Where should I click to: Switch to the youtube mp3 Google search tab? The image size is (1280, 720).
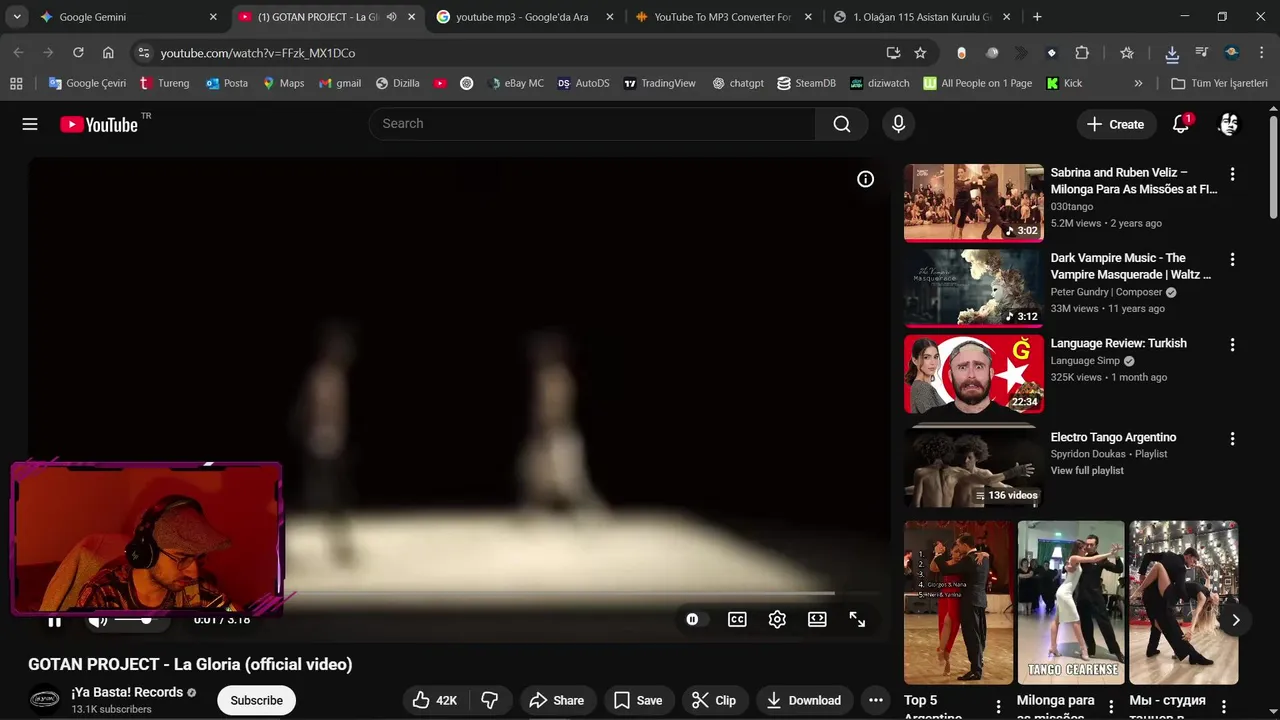pos(522,17)
